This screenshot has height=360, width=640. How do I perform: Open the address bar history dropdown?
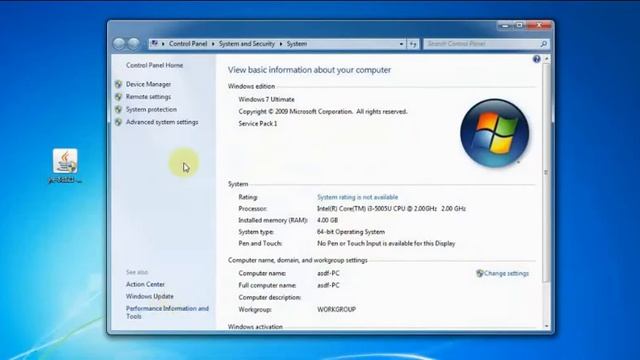(x=401, y=44)
